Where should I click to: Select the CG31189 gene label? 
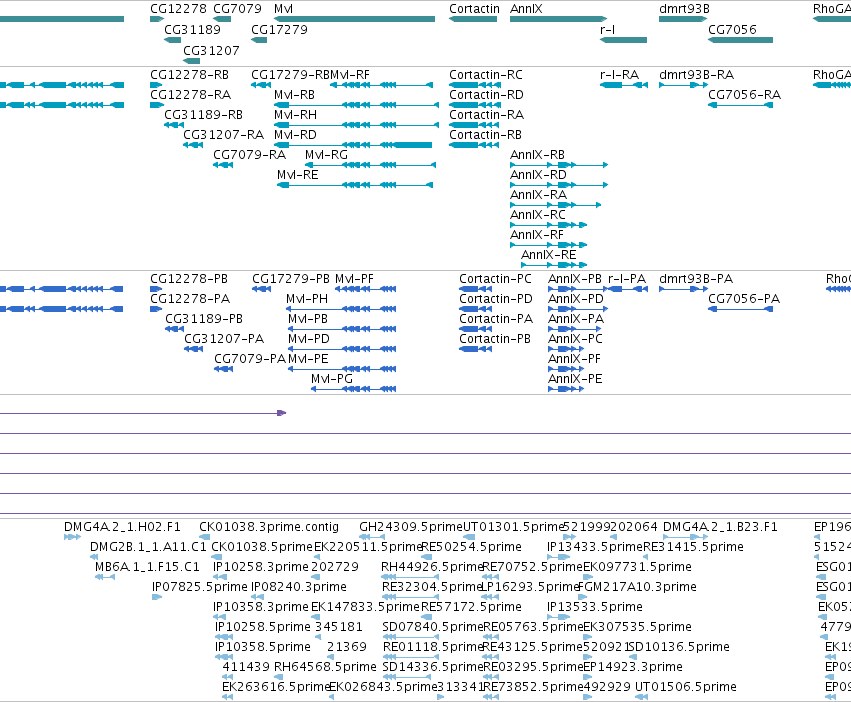(192, 29)
